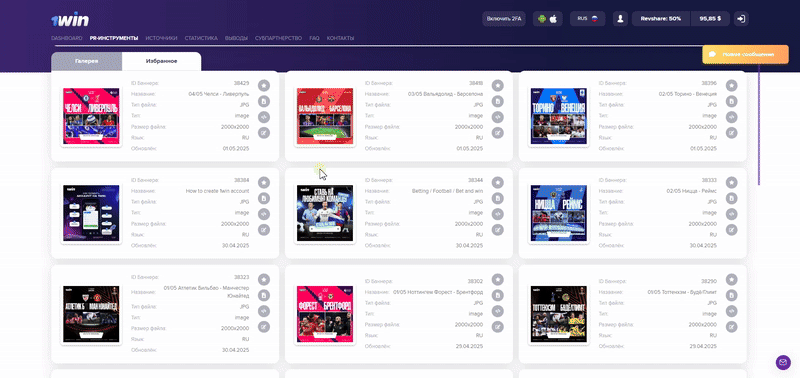This screenshot has height=378, width=800.
Task: Open the 95,85 $ balance box
Action: click(x=710, y=19)
